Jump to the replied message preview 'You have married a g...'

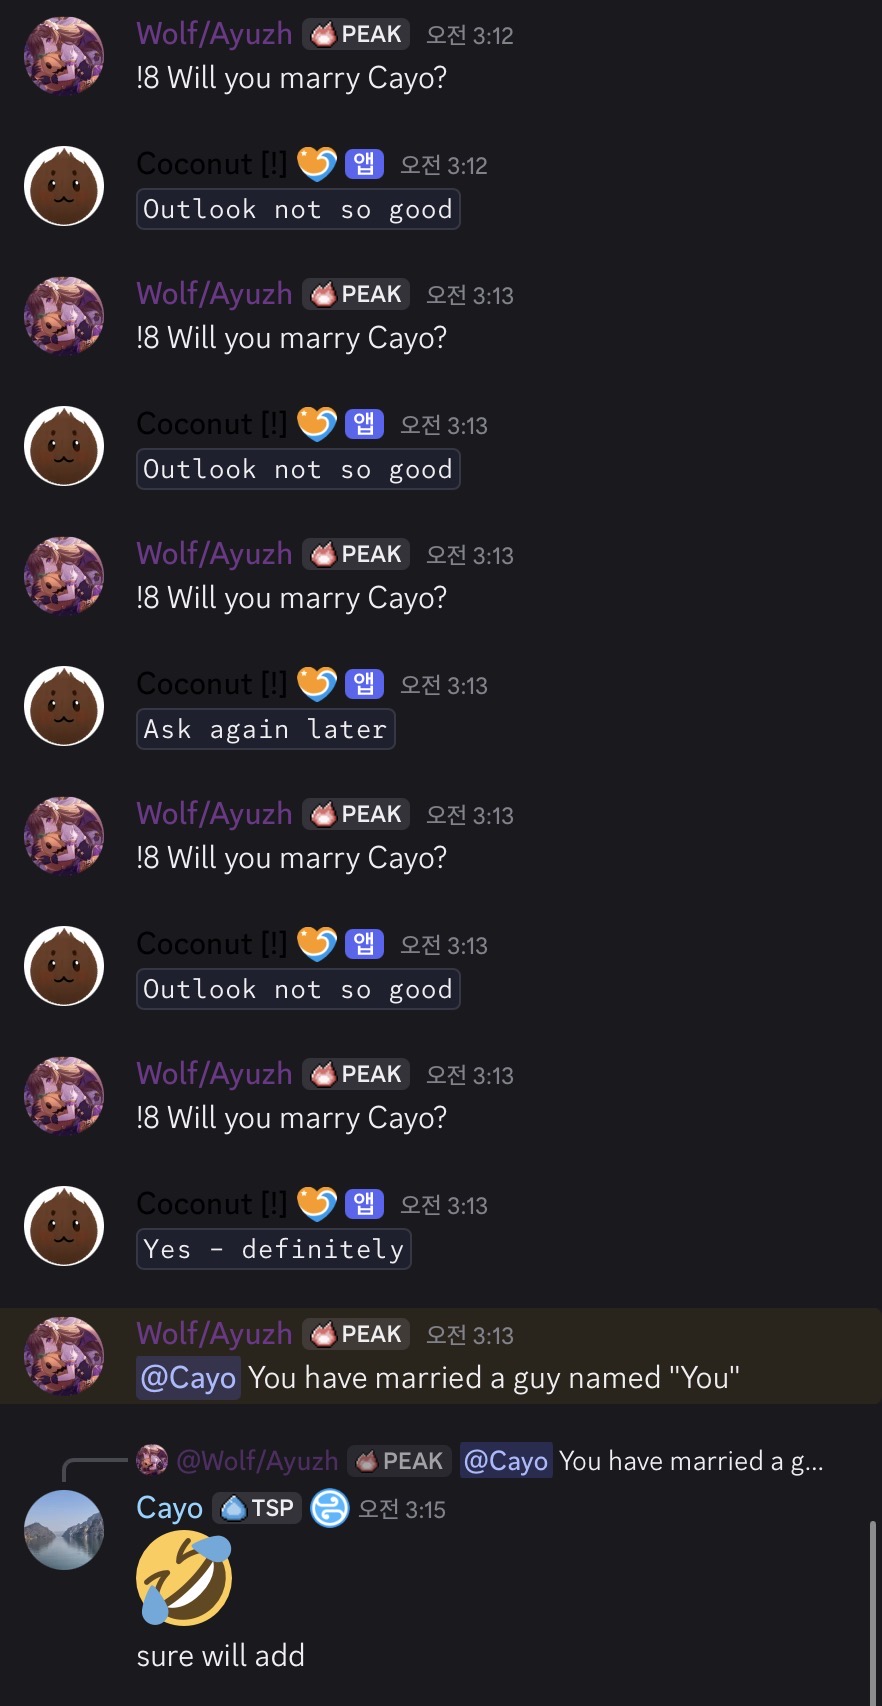coord(691,1461)
